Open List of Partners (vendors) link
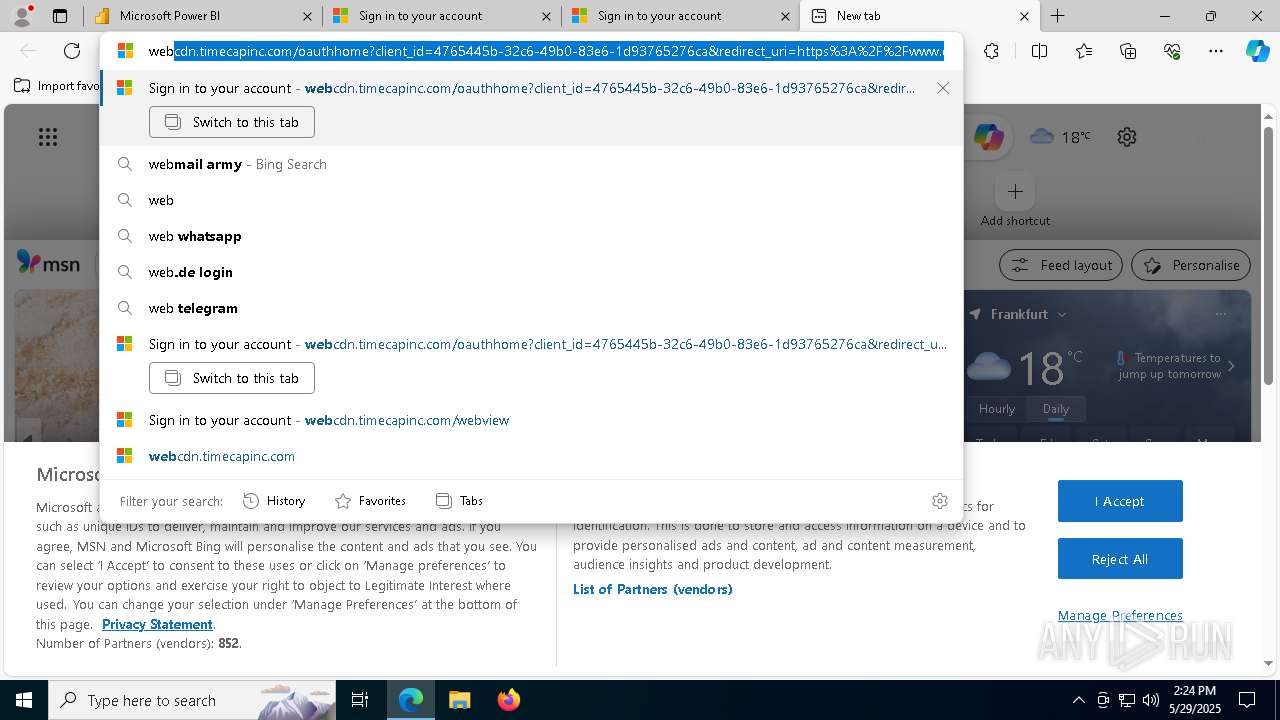Screen dimensions: 1280x720 (x=653, y=589)
